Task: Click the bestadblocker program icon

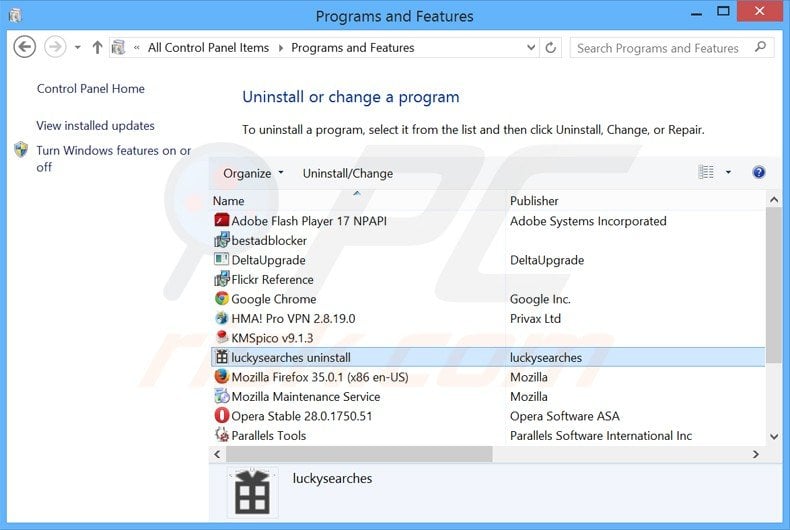Action: click(x=222, y=240)
